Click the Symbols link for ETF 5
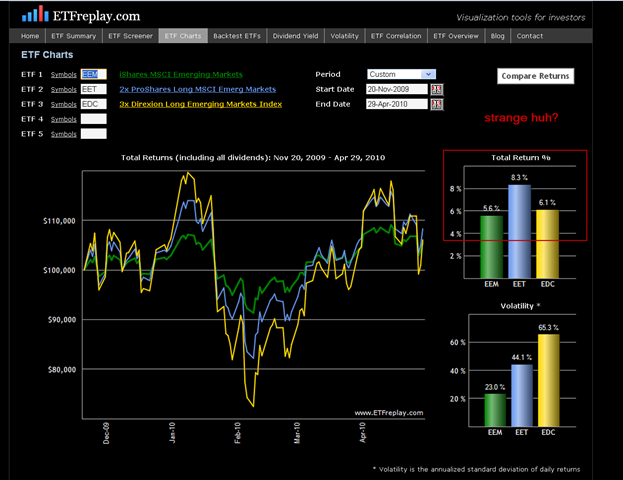Screen dimensions: 623x480 (x=64, y=134)
